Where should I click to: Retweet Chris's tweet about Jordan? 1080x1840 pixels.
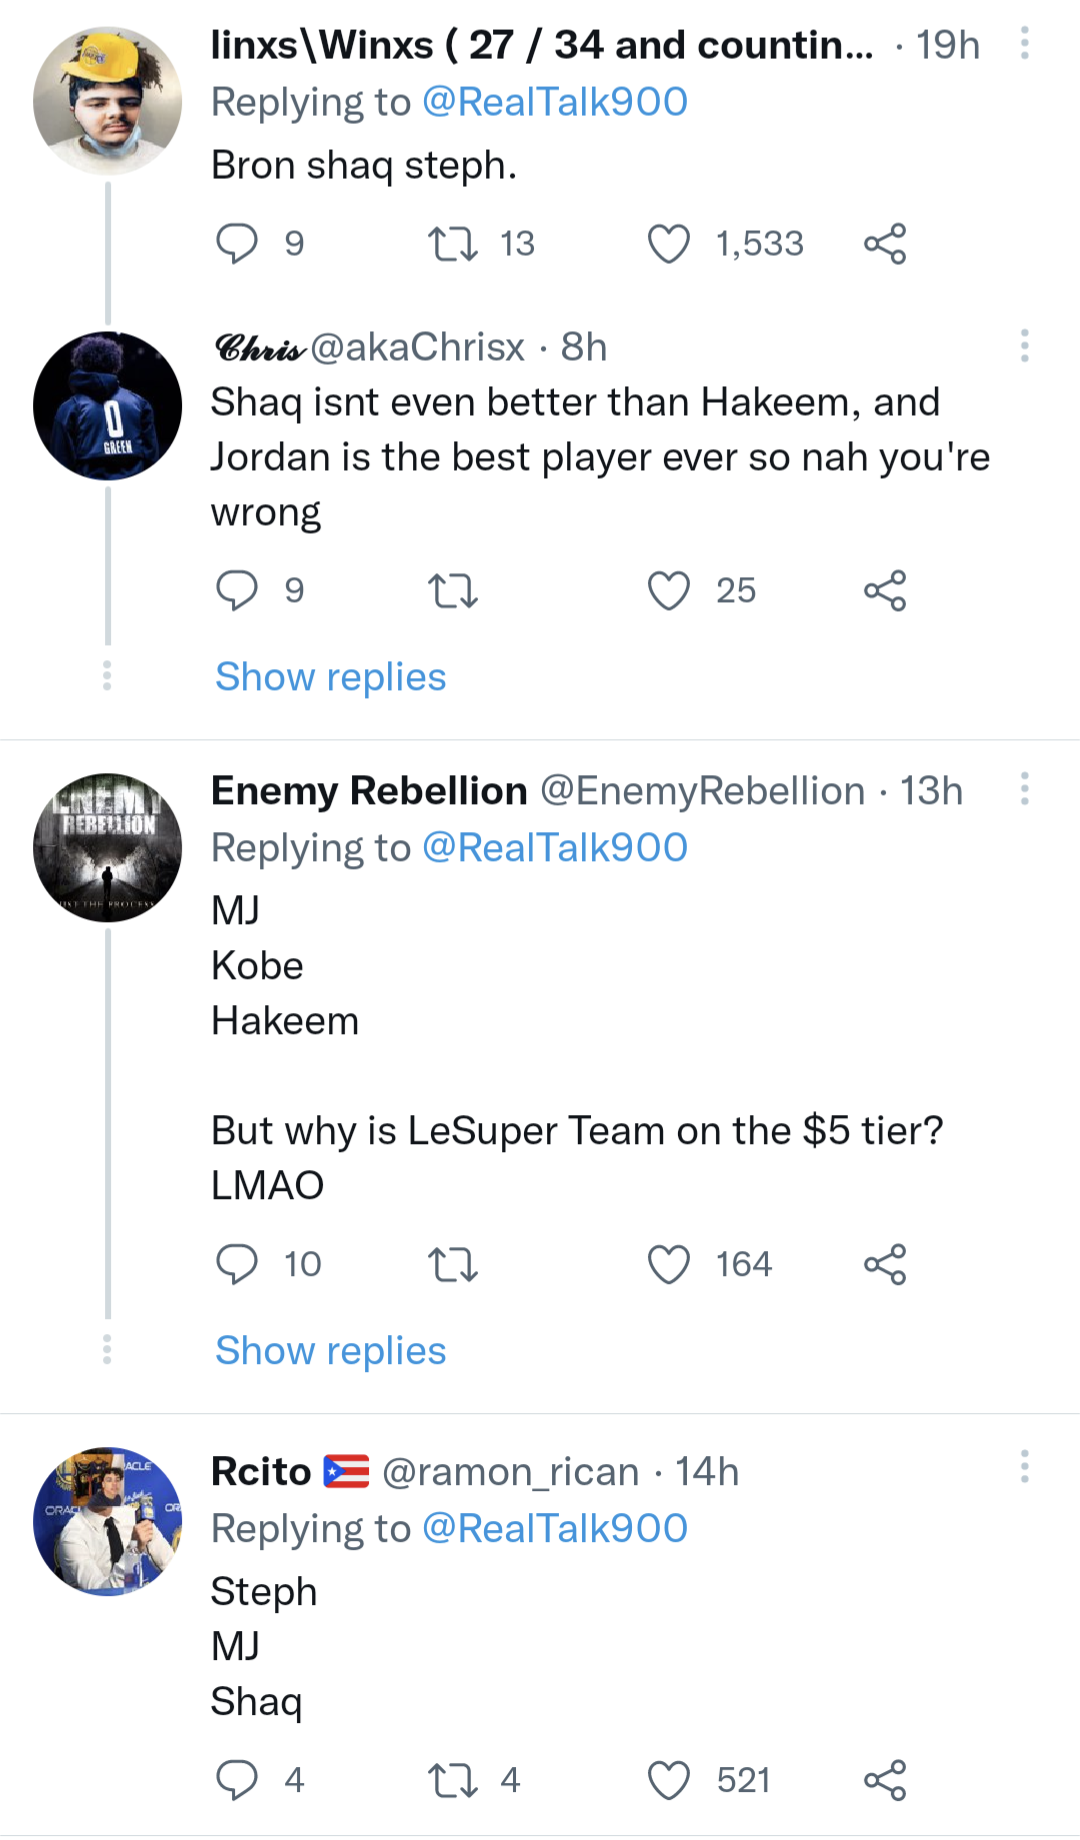(453, 591)
